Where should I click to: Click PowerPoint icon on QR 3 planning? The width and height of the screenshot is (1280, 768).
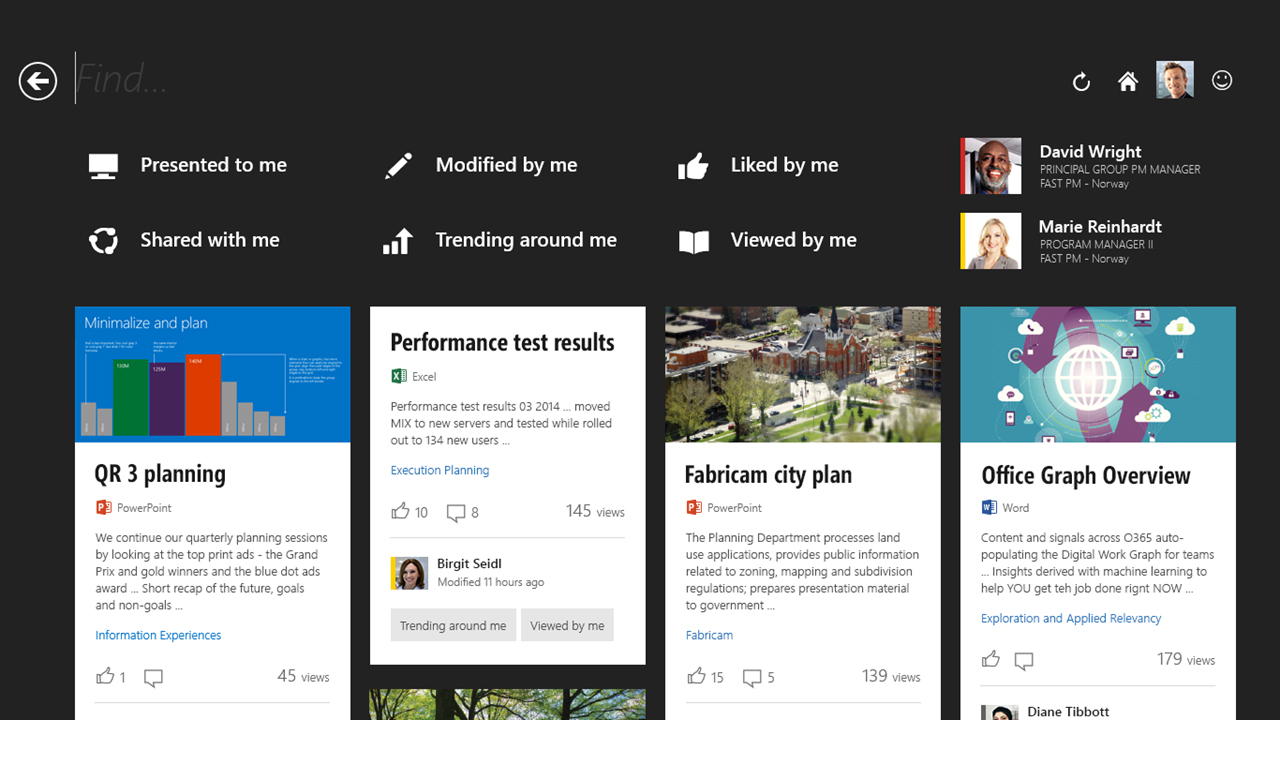pyautogui.click(x=104, y=508)
